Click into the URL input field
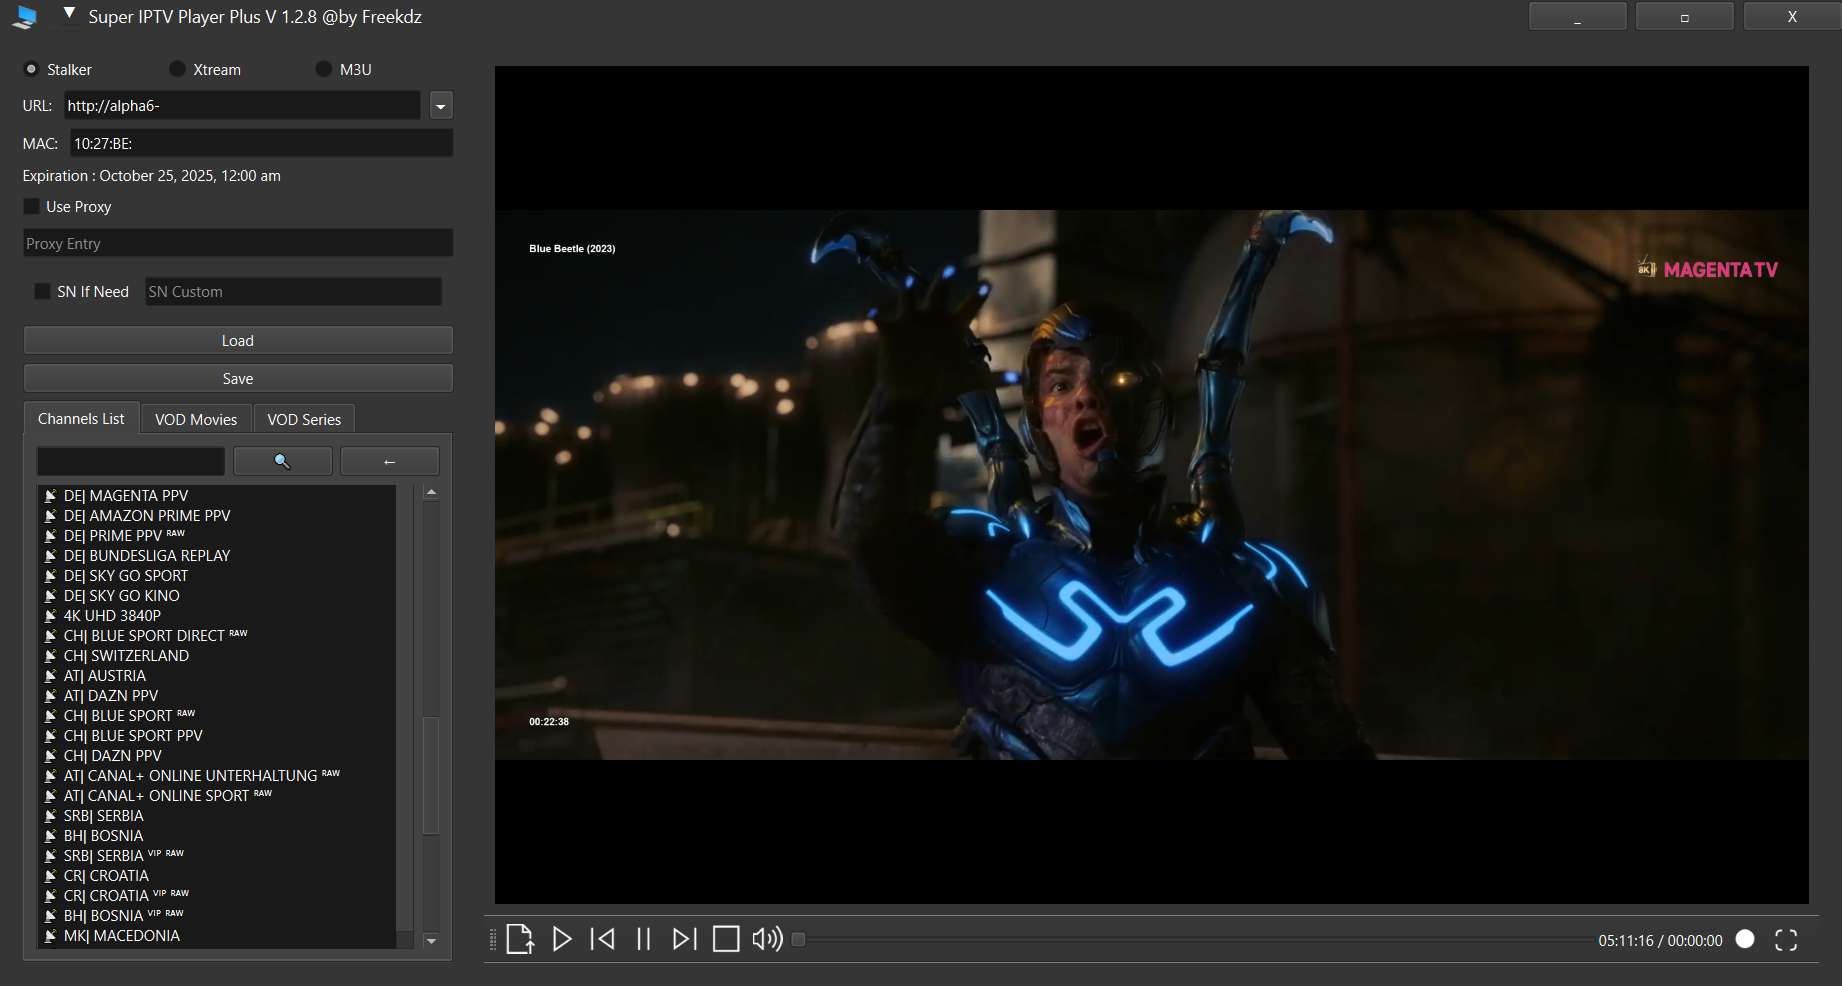This screenshot has height=986, width=1842. [242, 106]
